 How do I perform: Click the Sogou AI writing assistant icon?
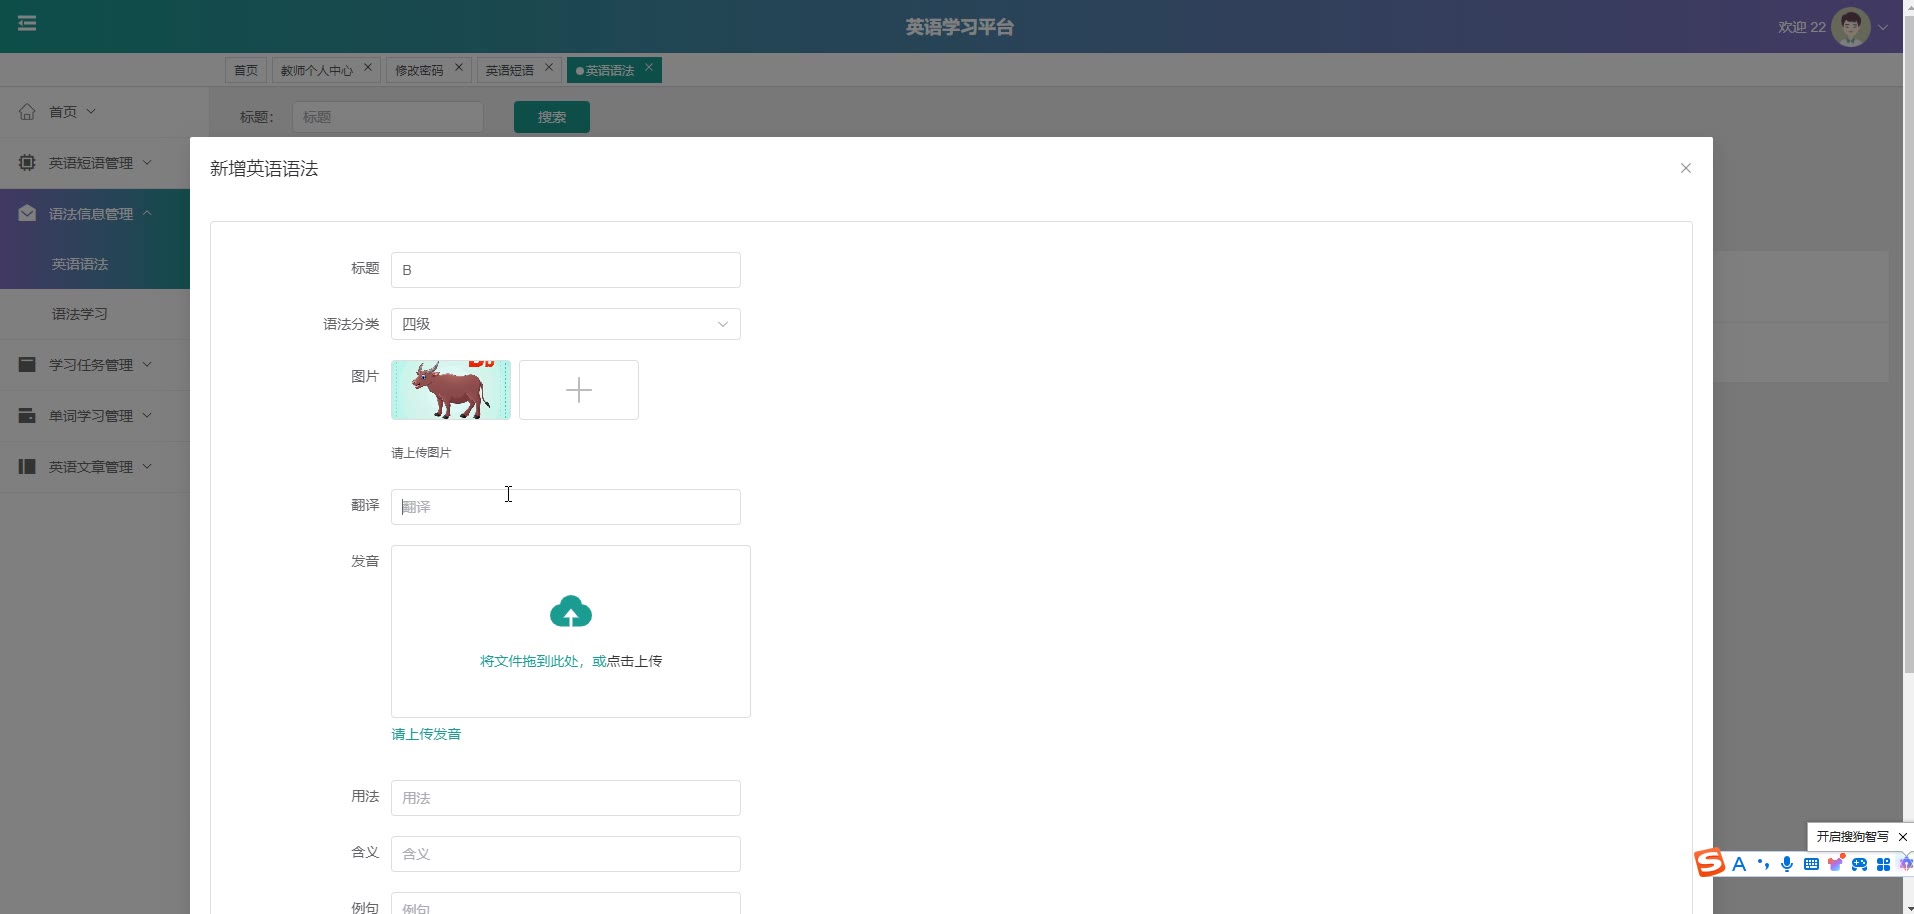click(x=1905, y=864)
